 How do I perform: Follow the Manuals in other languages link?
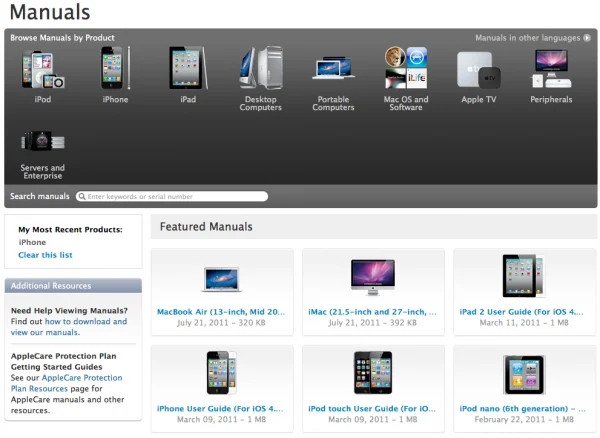pos(527,38)
